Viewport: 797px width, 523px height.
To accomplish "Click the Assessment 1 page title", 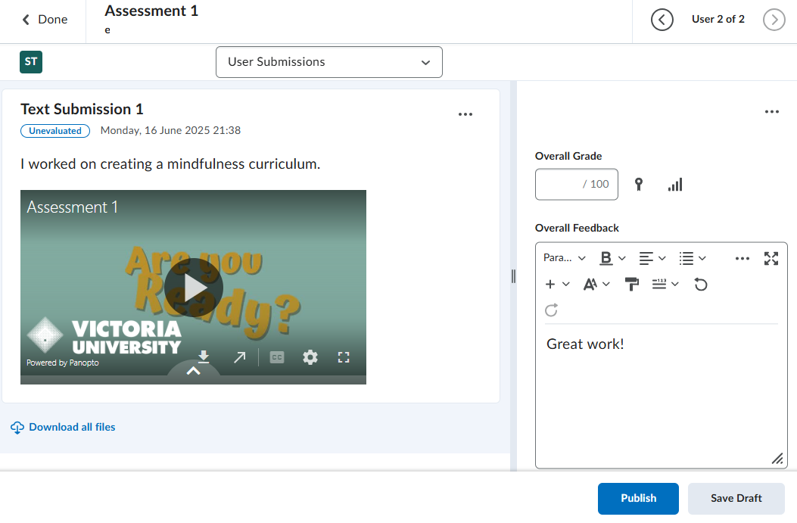I will coord(151,11).
